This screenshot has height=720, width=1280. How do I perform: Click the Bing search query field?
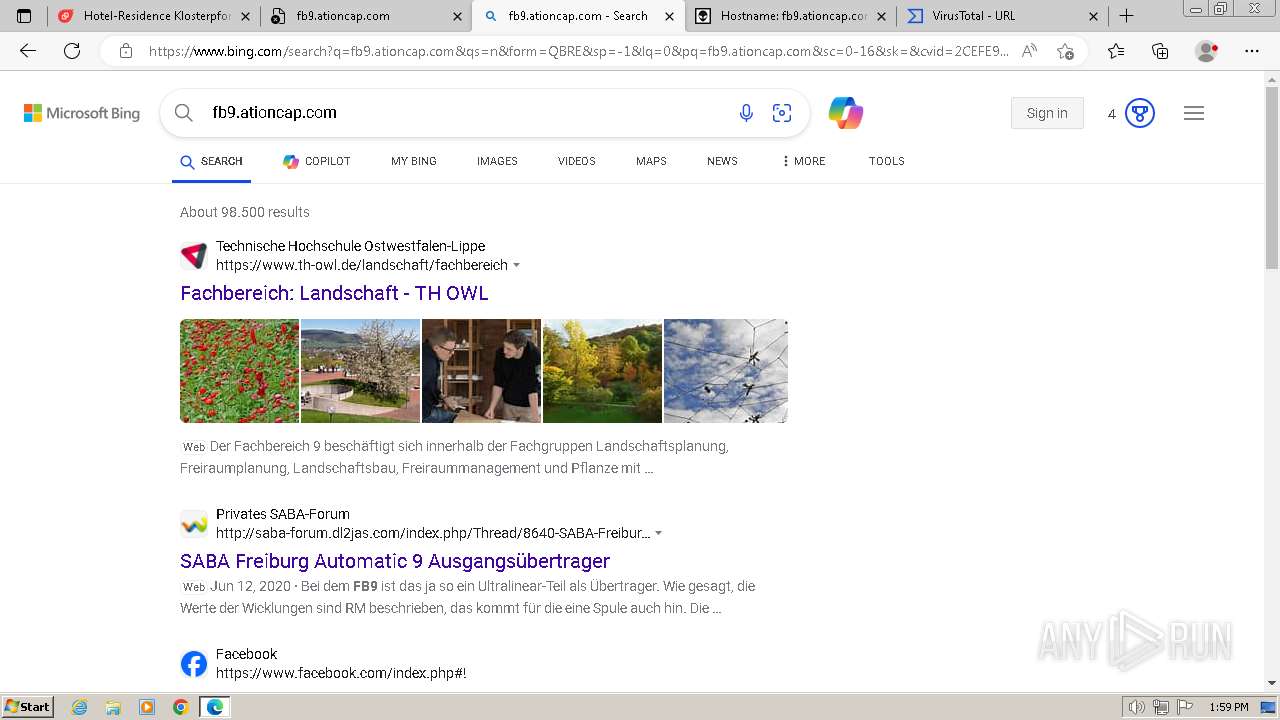point(465,113)
